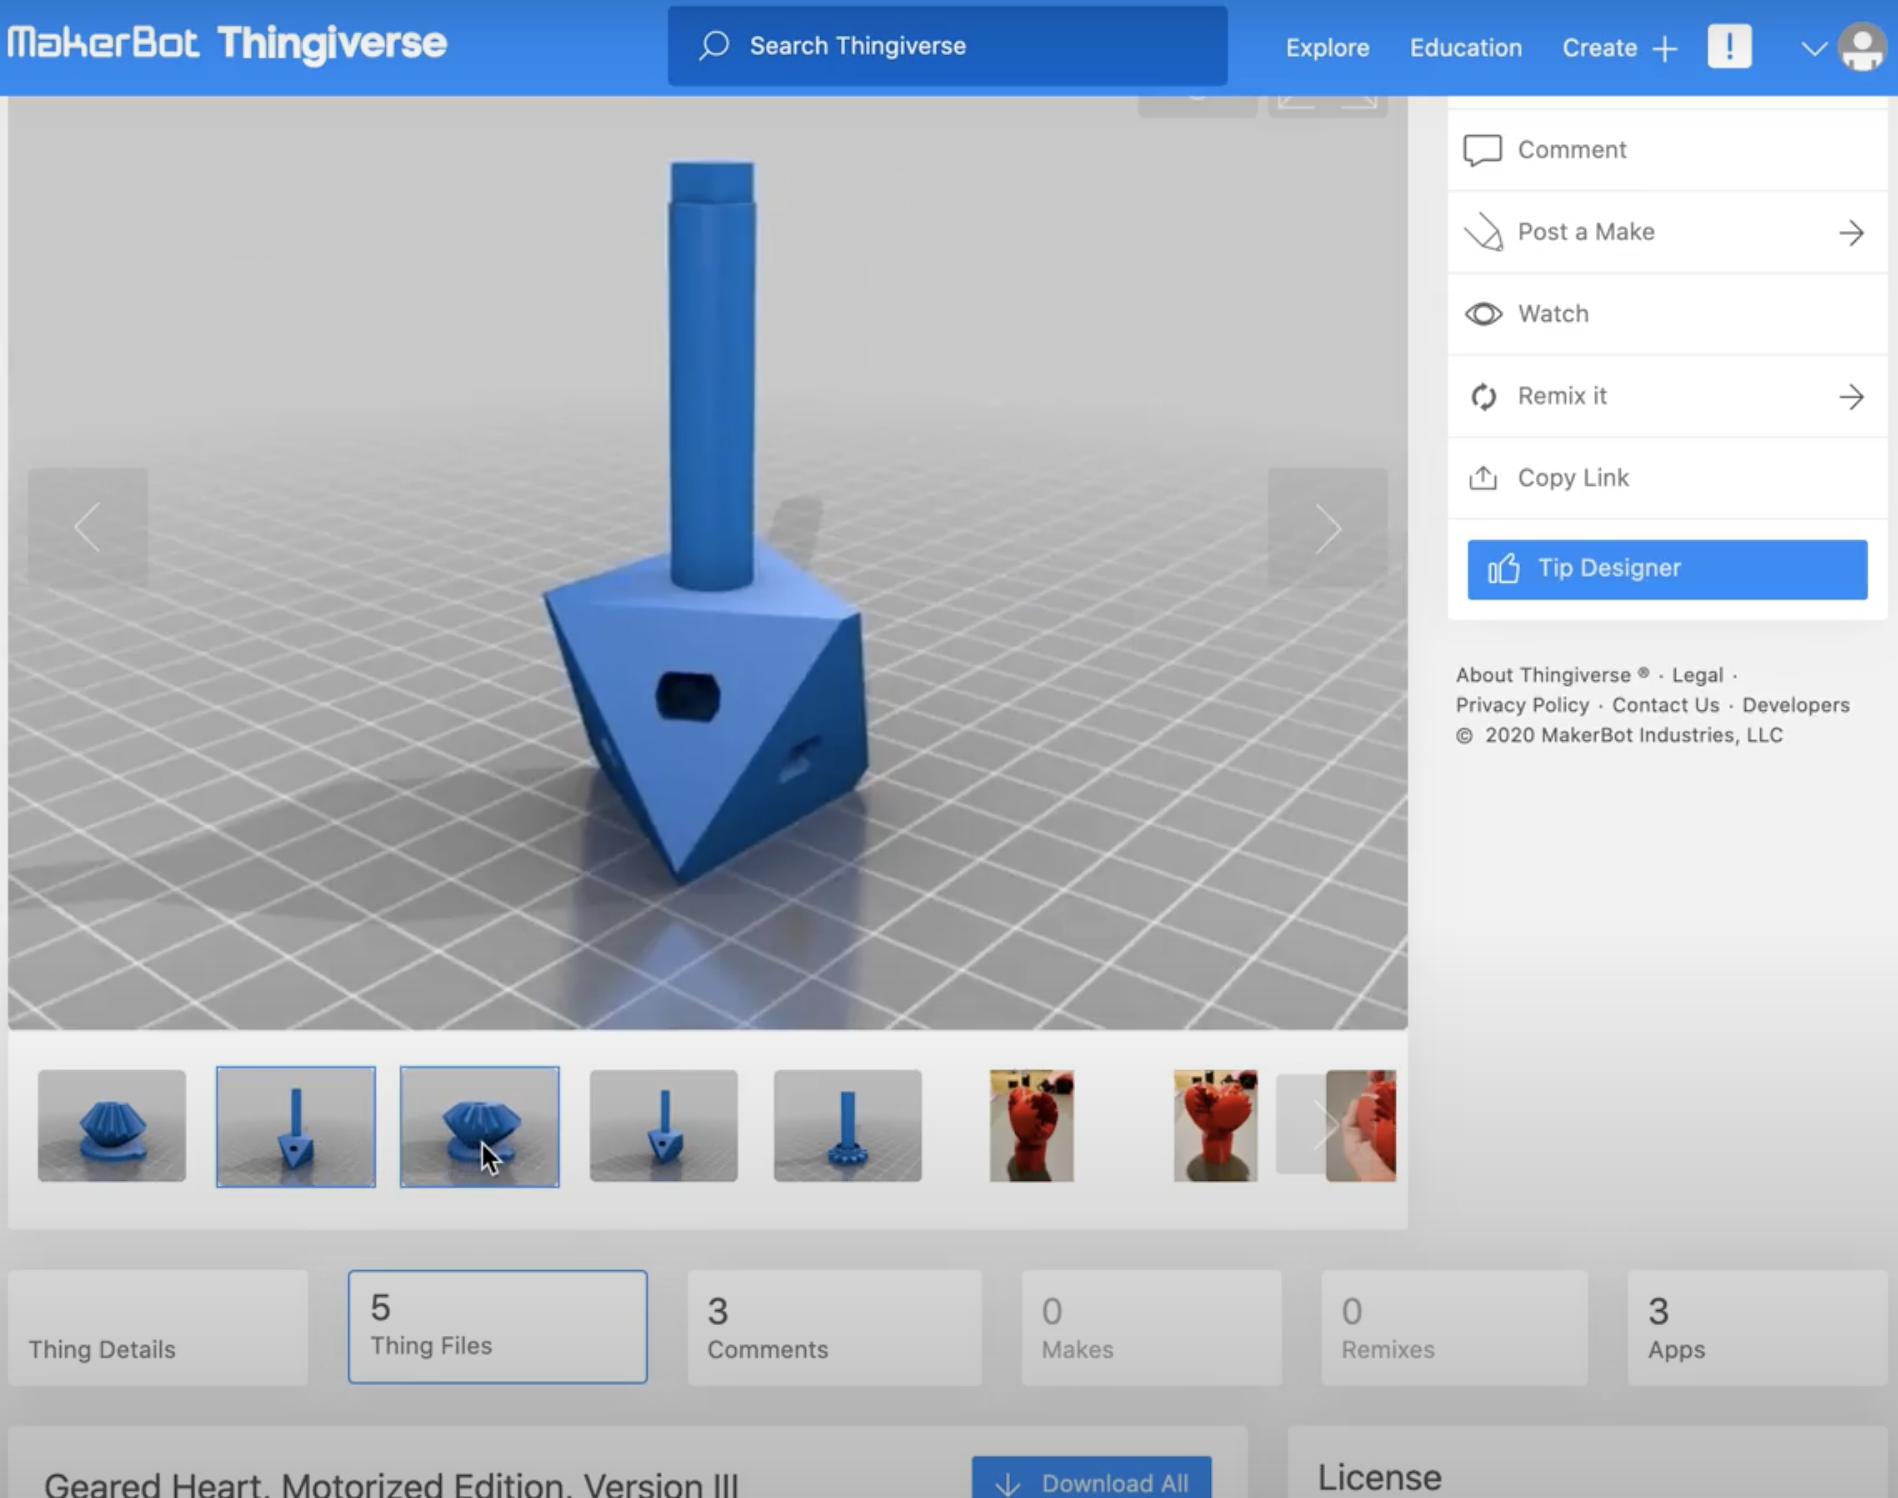Click the 2020 MakerBot Industries copyright text
1898x1498 pixels.
[x=1620, y=735]
